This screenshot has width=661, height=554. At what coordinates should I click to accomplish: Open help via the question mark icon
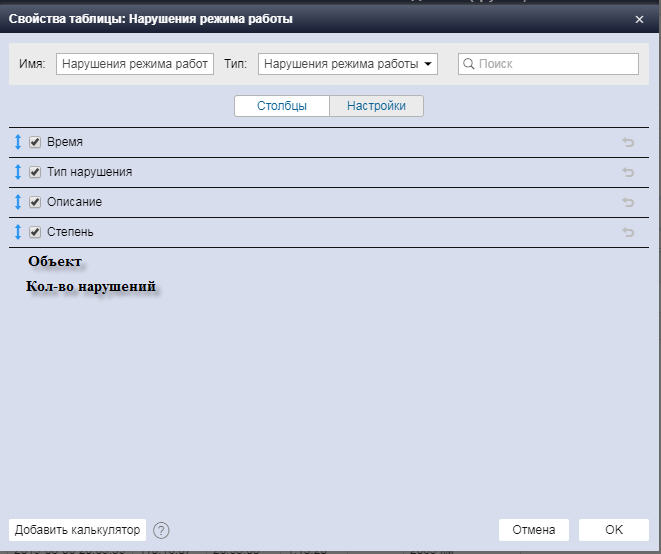point(161,530)
